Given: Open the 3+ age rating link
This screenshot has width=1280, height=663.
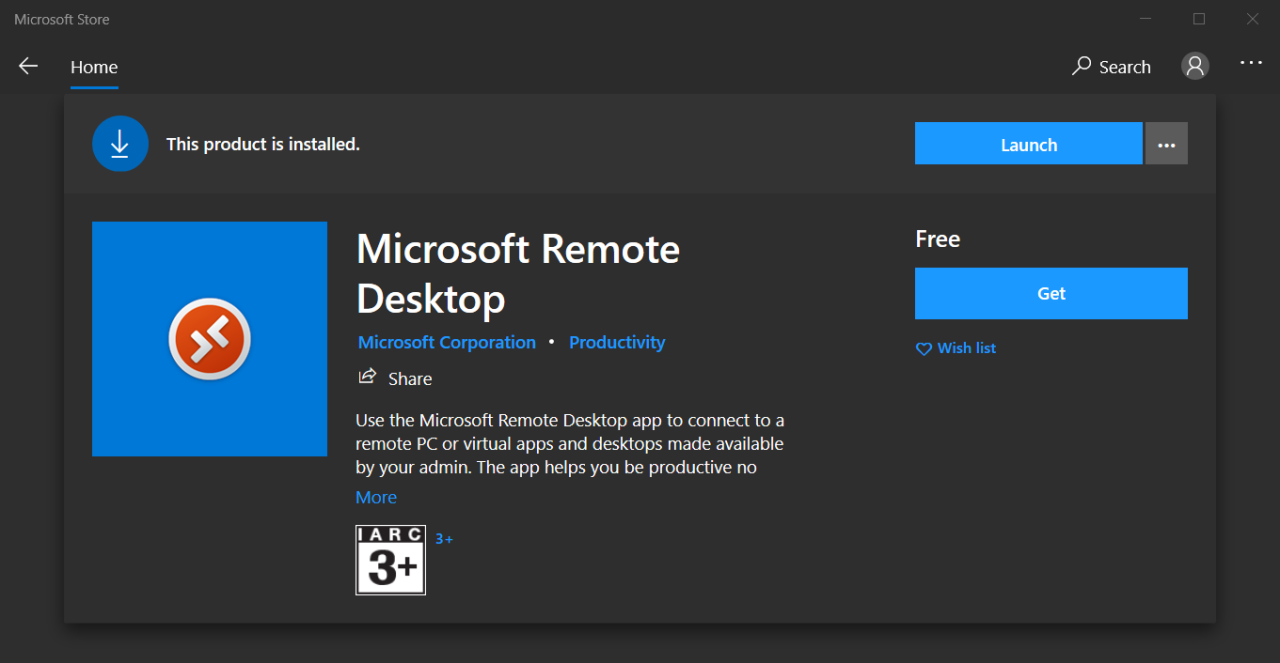Looking at the screenshot, I should [x=444, y=539].
